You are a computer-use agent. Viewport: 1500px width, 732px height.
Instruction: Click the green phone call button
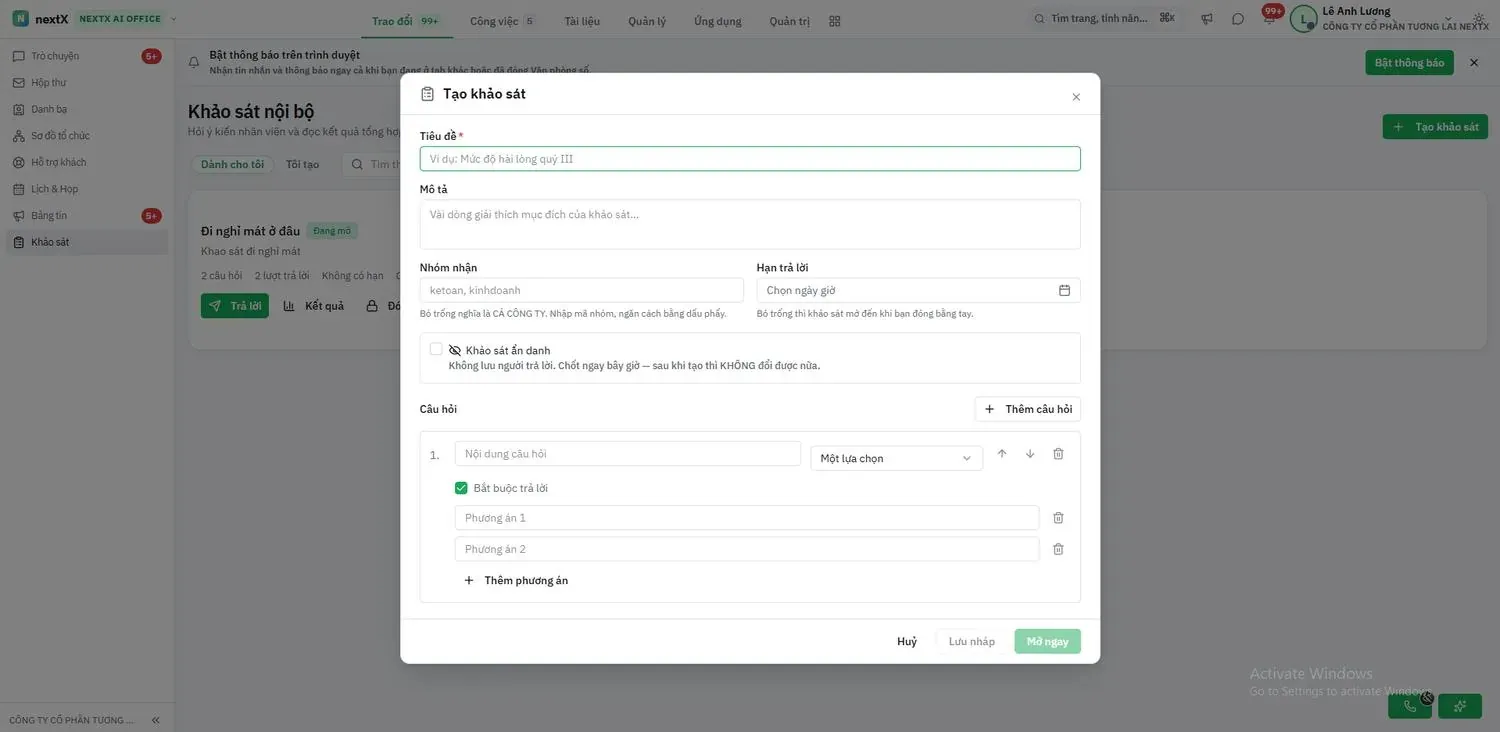coord(1410,706)
